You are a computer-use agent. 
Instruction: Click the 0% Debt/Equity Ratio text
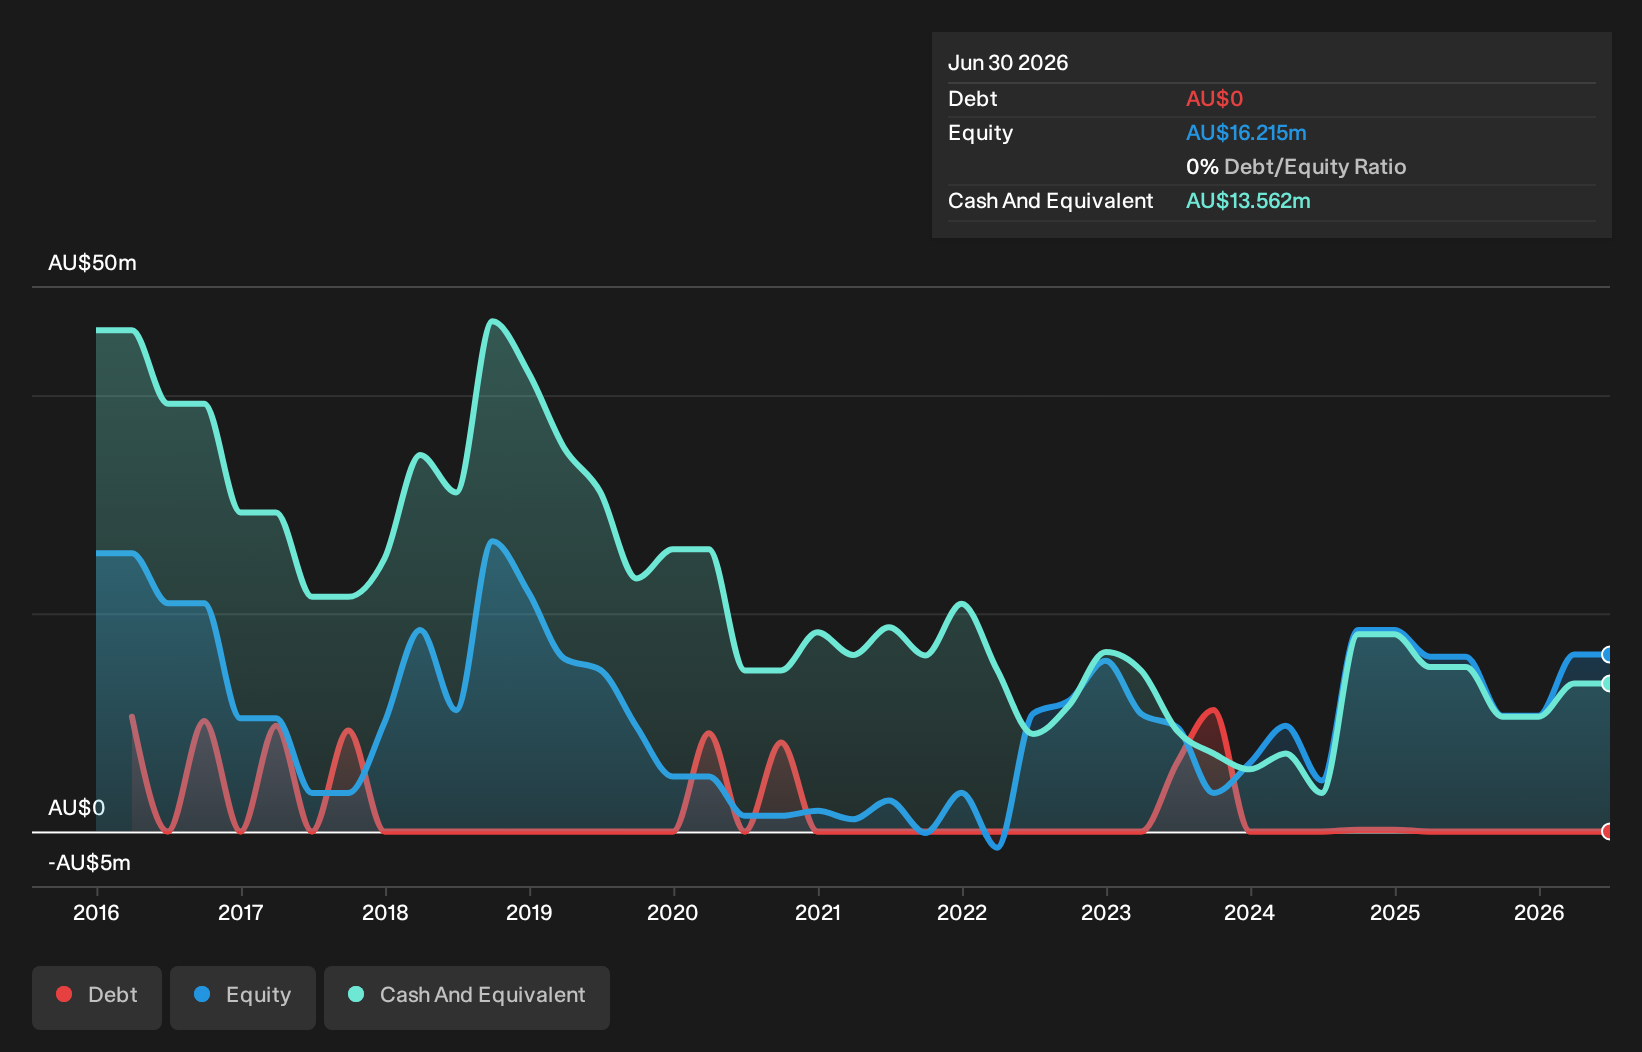pyautogui.click(x=1296, y=167)
